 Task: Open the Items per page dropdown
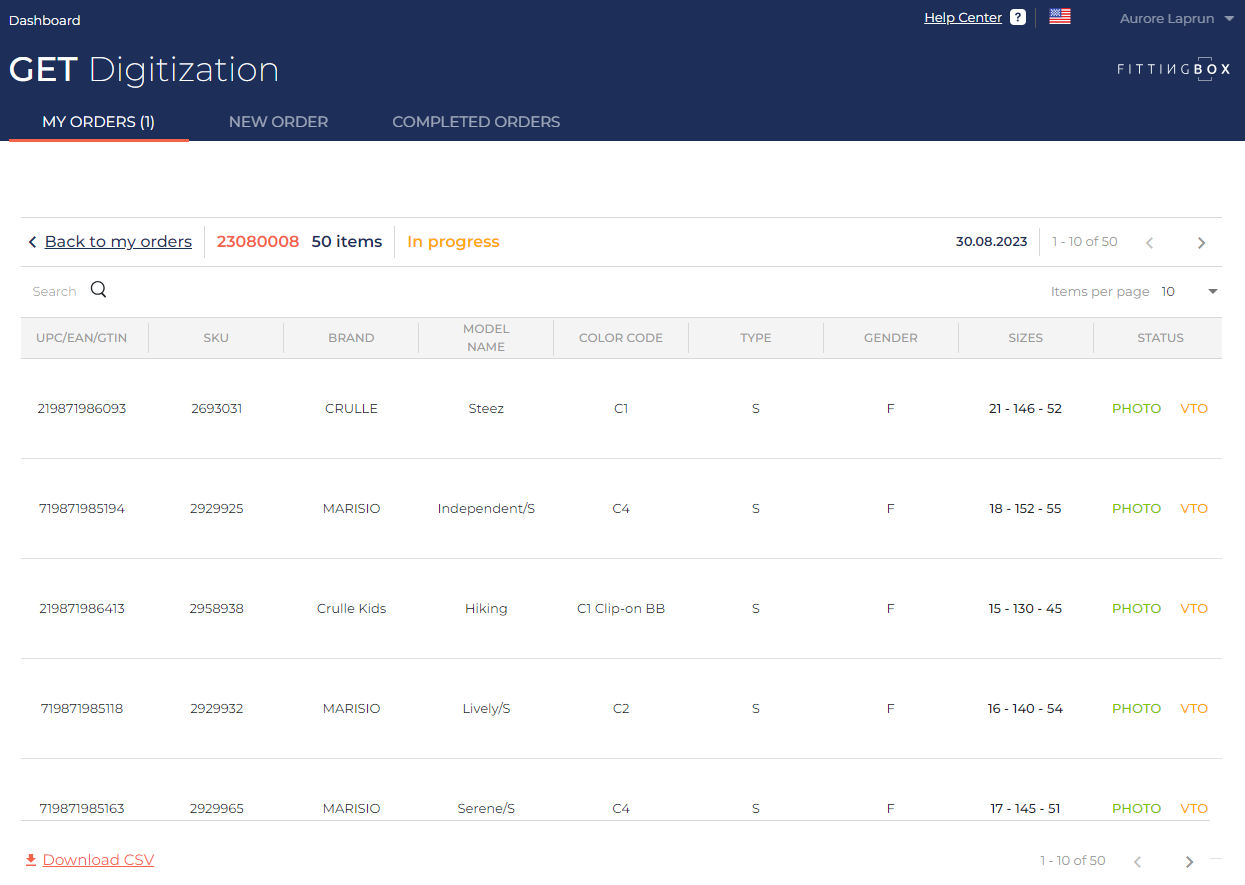tap(1189, 292)
